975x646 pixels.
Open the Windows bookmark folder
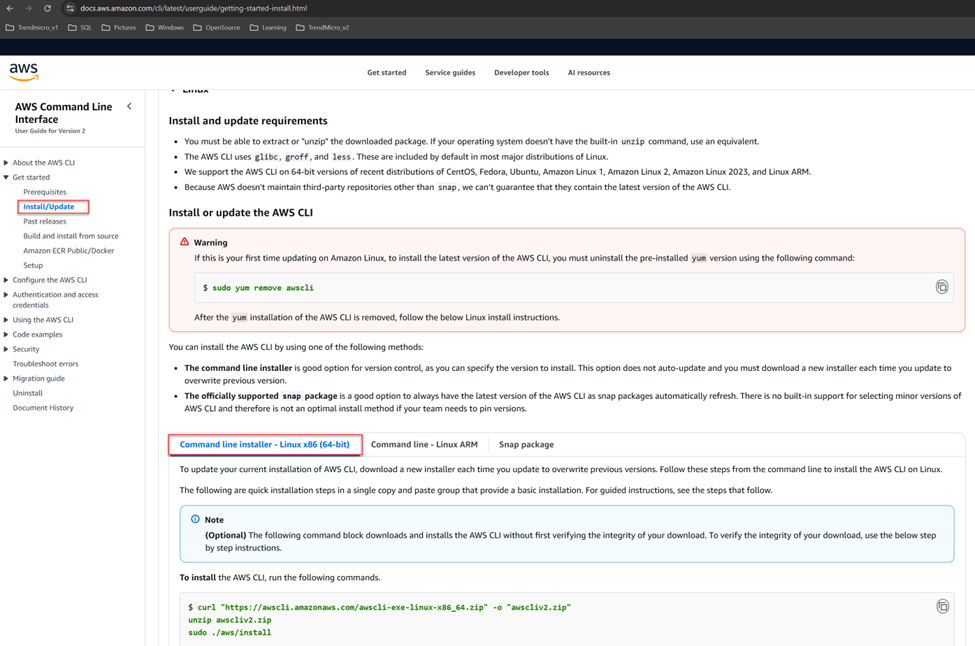point(165,27)
